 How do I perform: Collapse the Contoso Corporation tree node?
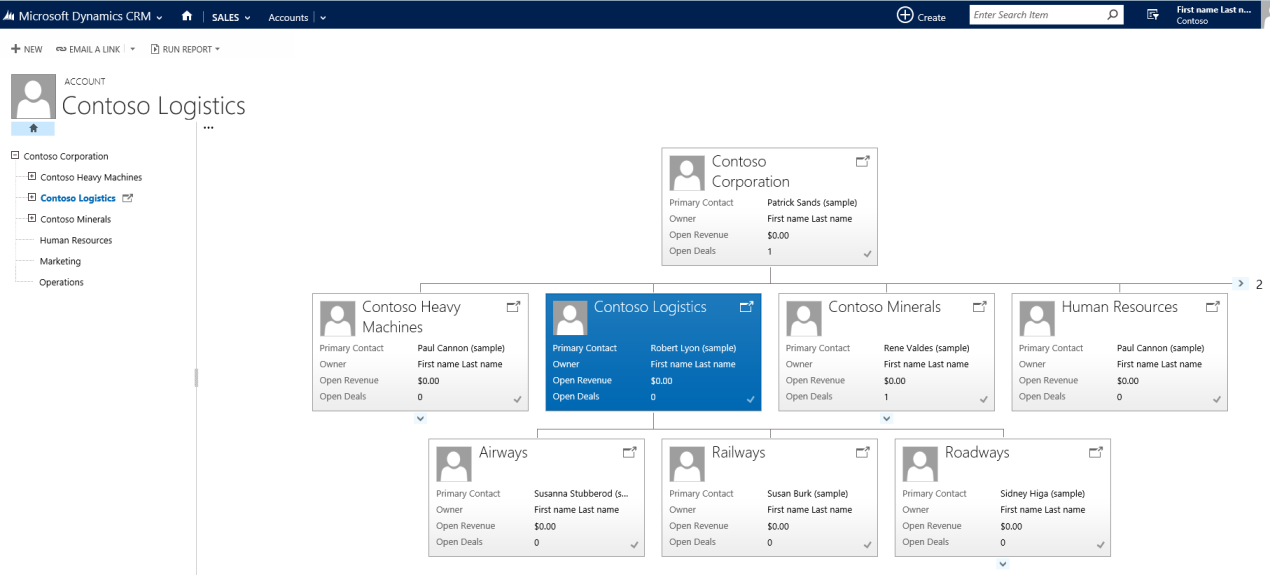[15, 156]
